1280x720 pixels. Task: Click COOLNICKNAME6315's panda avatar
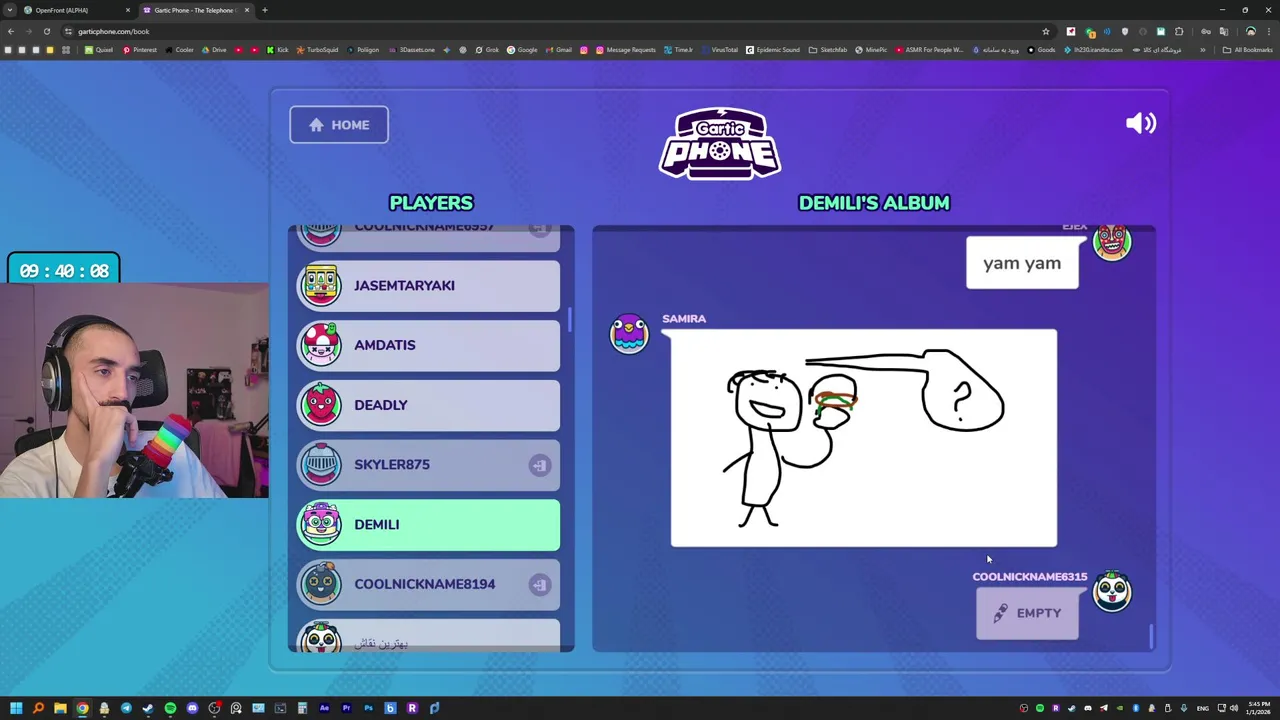tap(1112, 591)
